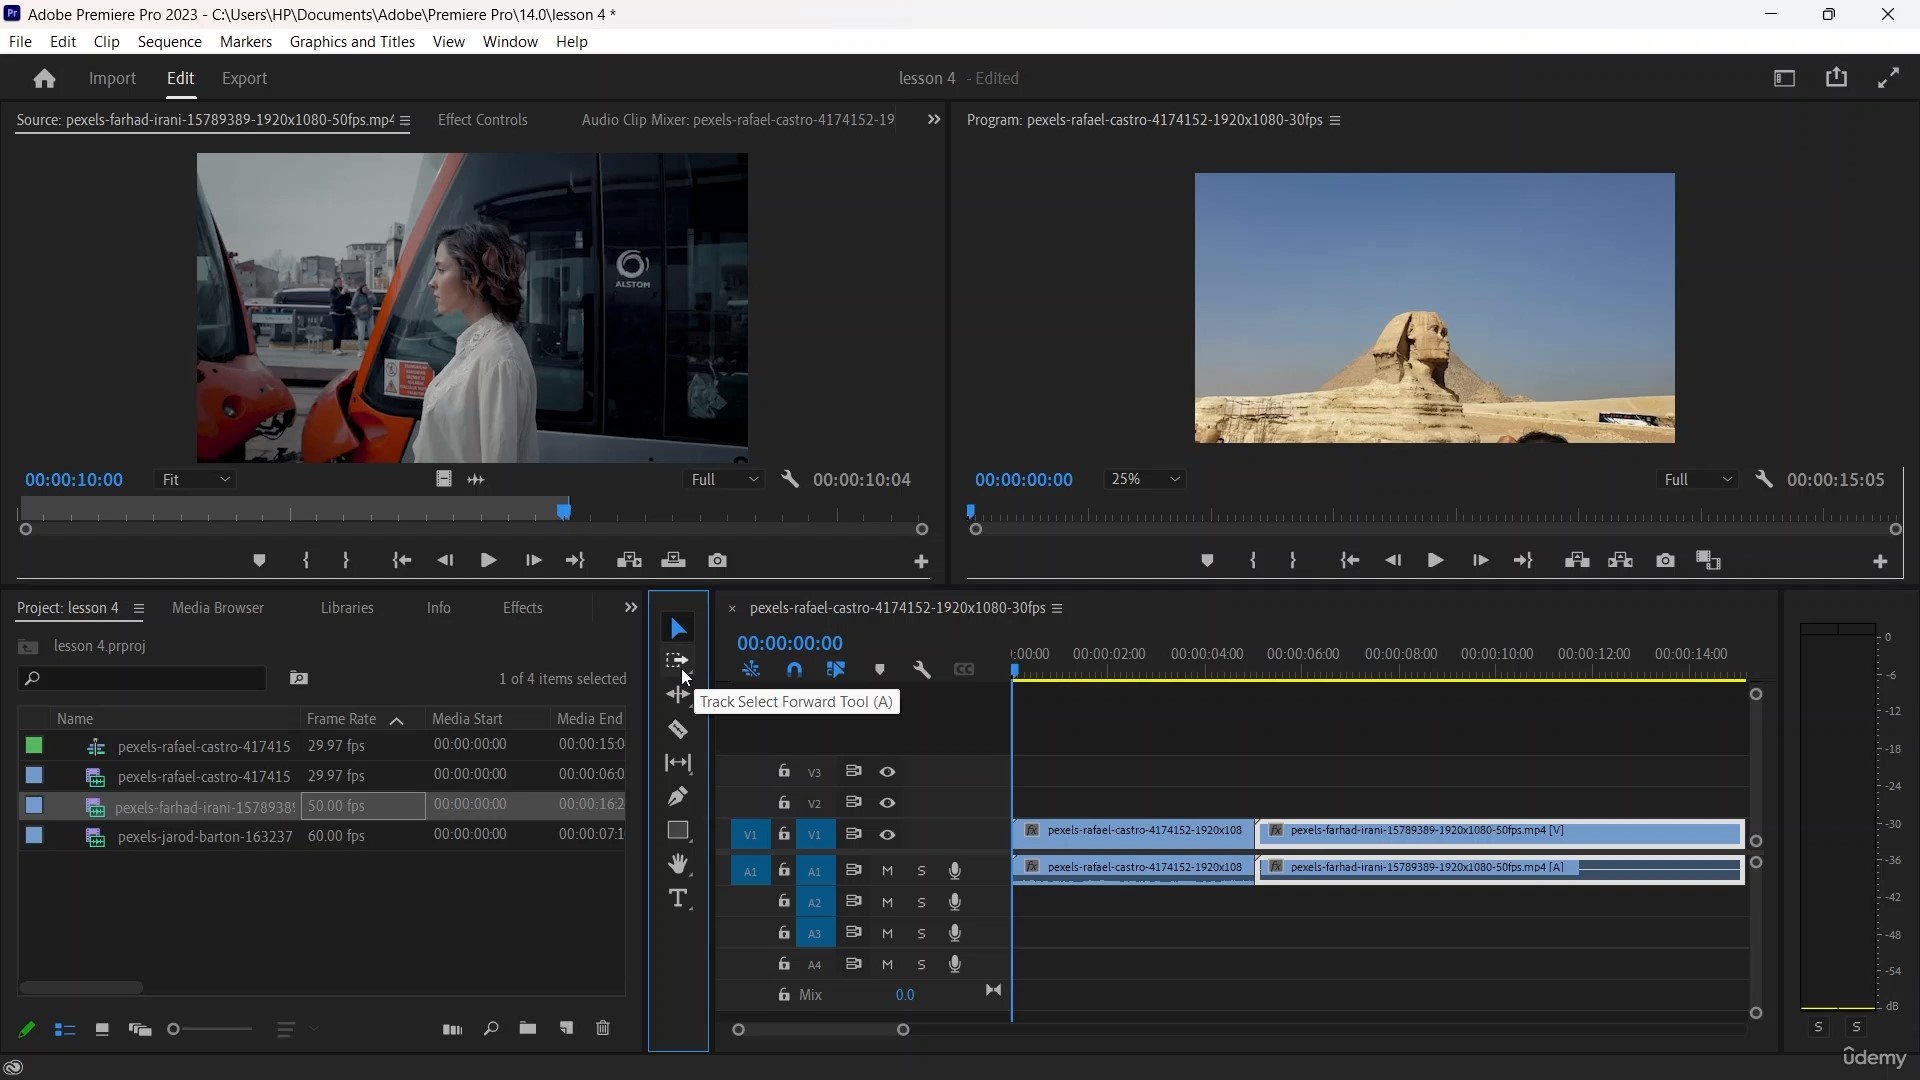The width and height of the screenshot is (1920, 1080).
Task: Open timeline sequence panel menu
Action: tap(1057, 609)
